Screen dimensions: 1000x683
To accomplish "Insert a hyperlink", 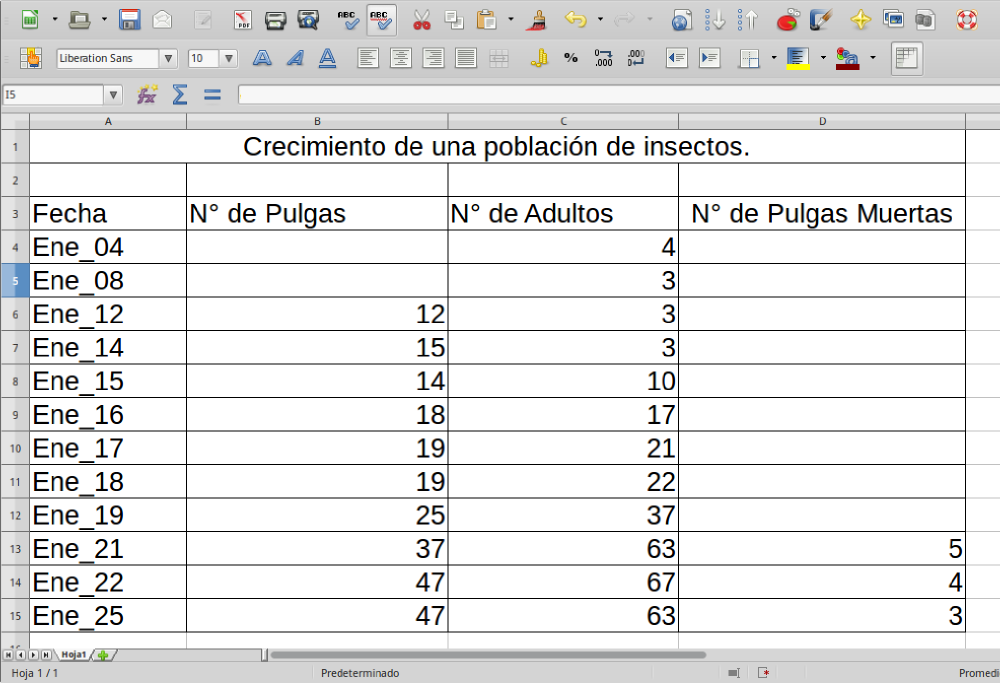I will pyautogui.click(x=682, y=20).
